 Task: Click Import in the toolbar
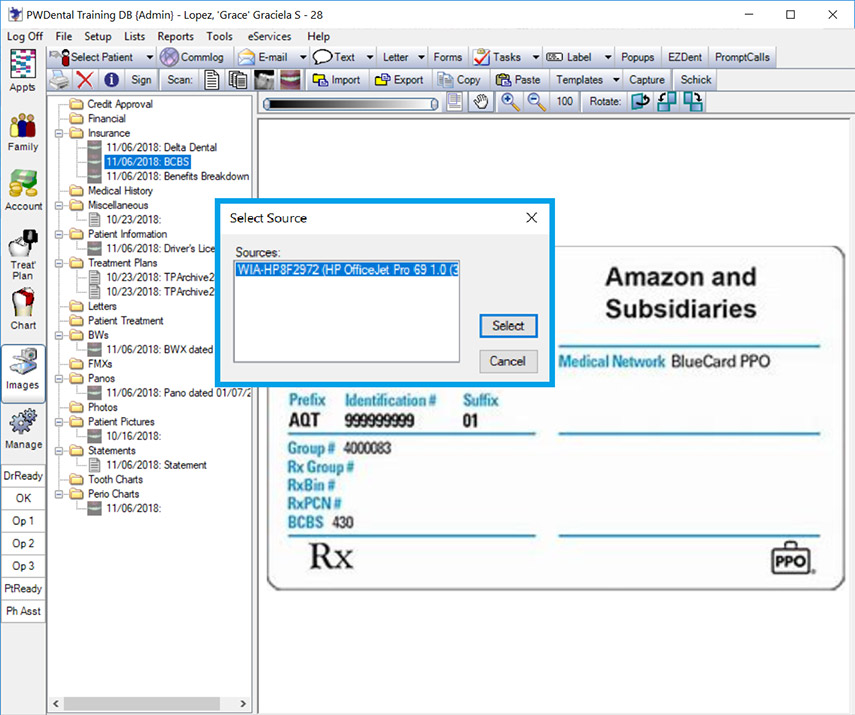pos(336,80)
